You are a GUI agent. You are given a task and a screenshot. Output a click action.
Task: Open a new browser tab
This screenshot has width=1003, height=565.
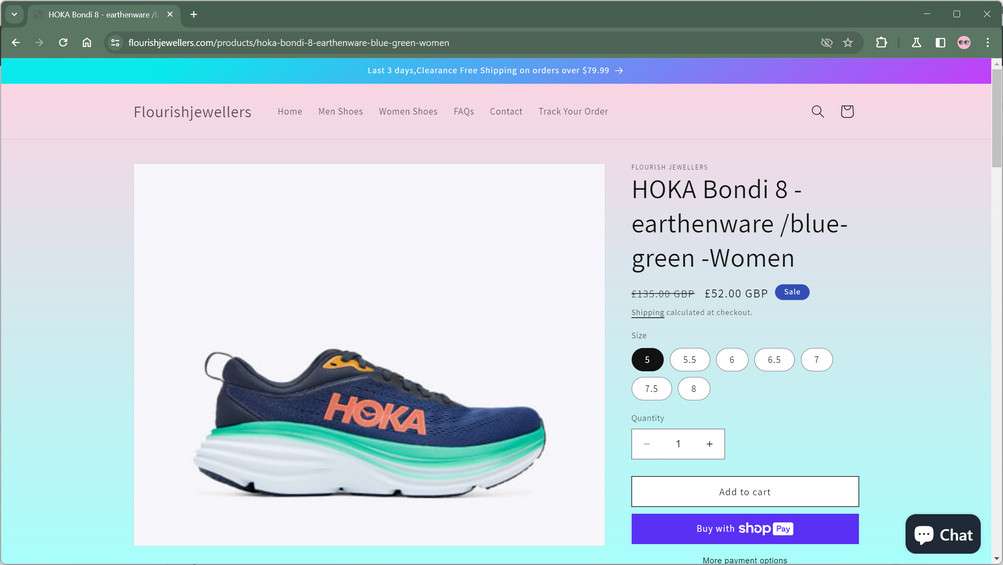click(x=194, y=14)
